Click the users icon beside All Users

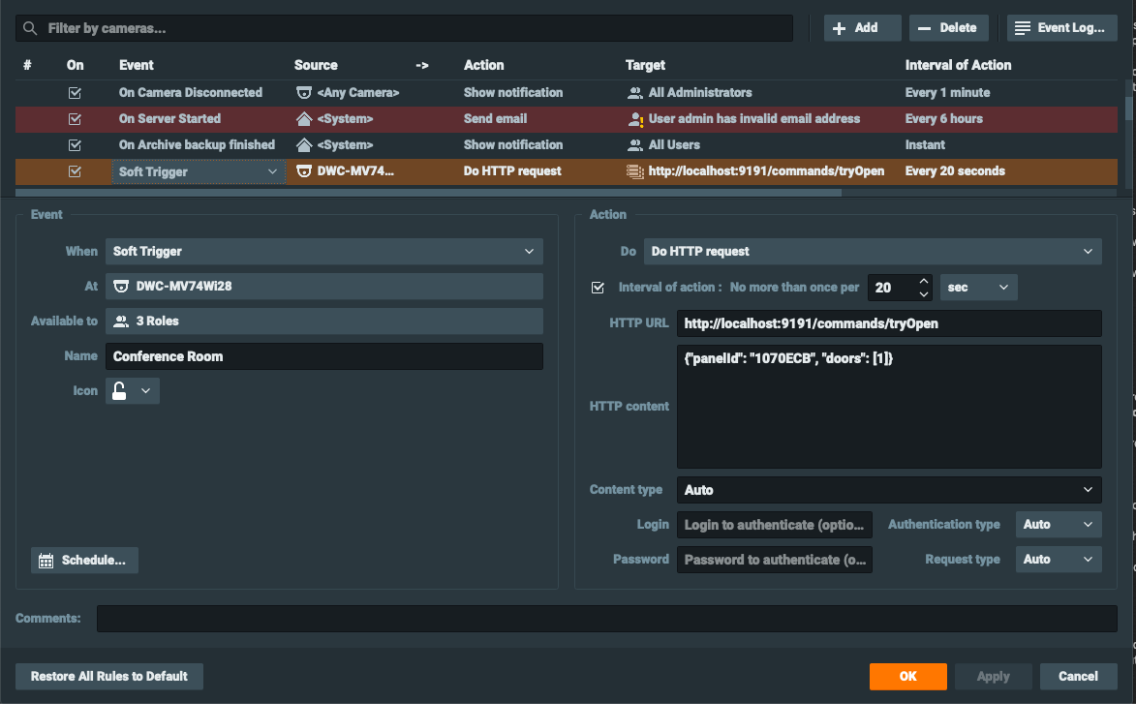pos(635,145)
